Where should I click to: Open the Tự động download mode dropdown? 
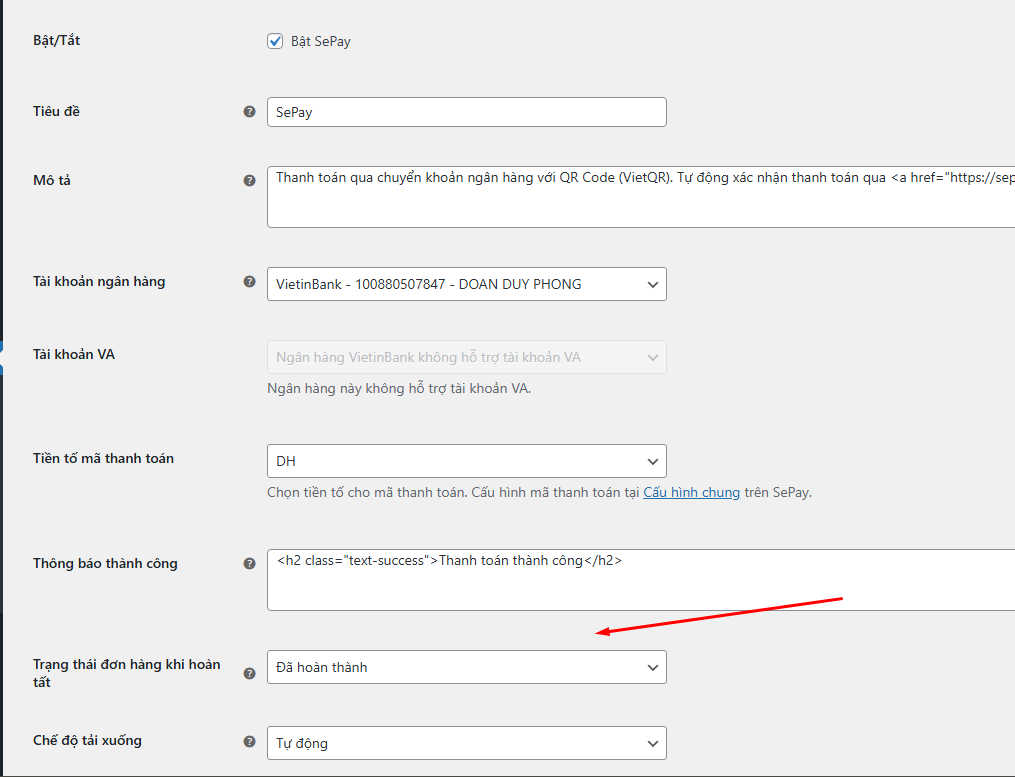467,743
